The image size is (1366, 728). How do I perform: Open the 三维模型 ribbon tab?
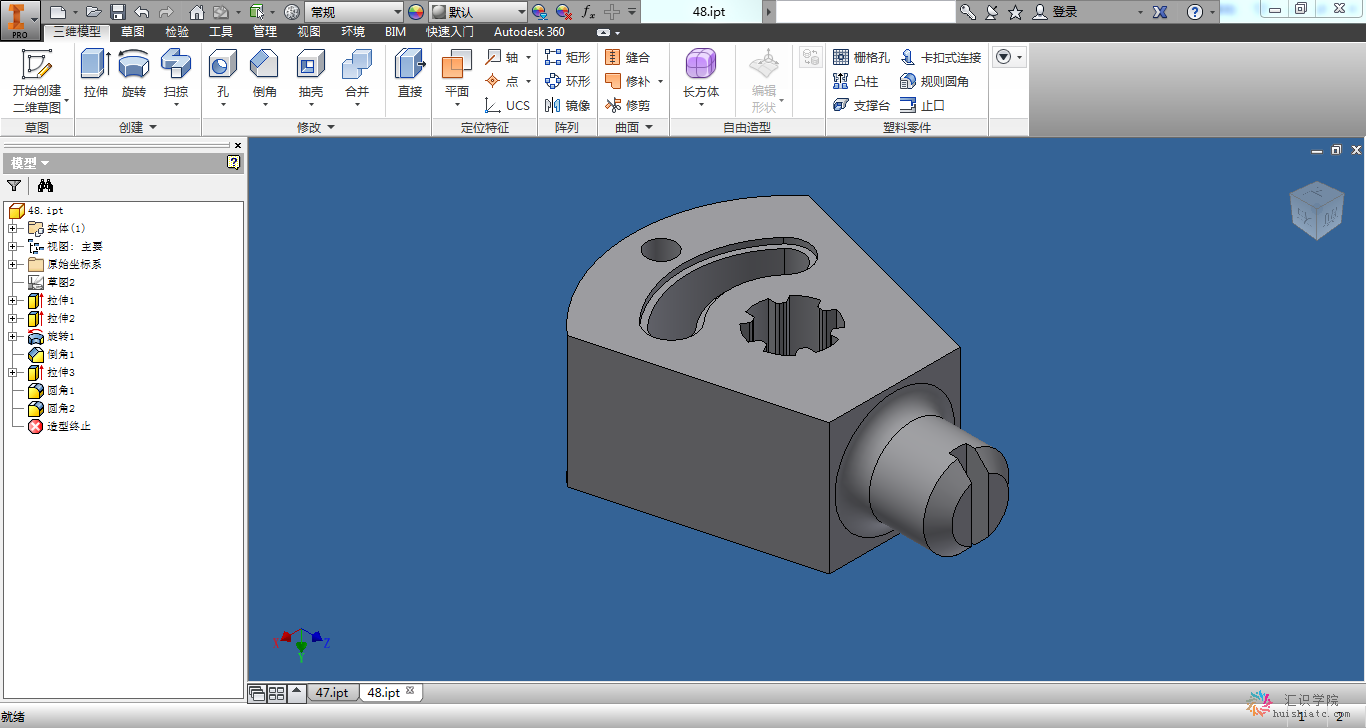tap(77, 32)
